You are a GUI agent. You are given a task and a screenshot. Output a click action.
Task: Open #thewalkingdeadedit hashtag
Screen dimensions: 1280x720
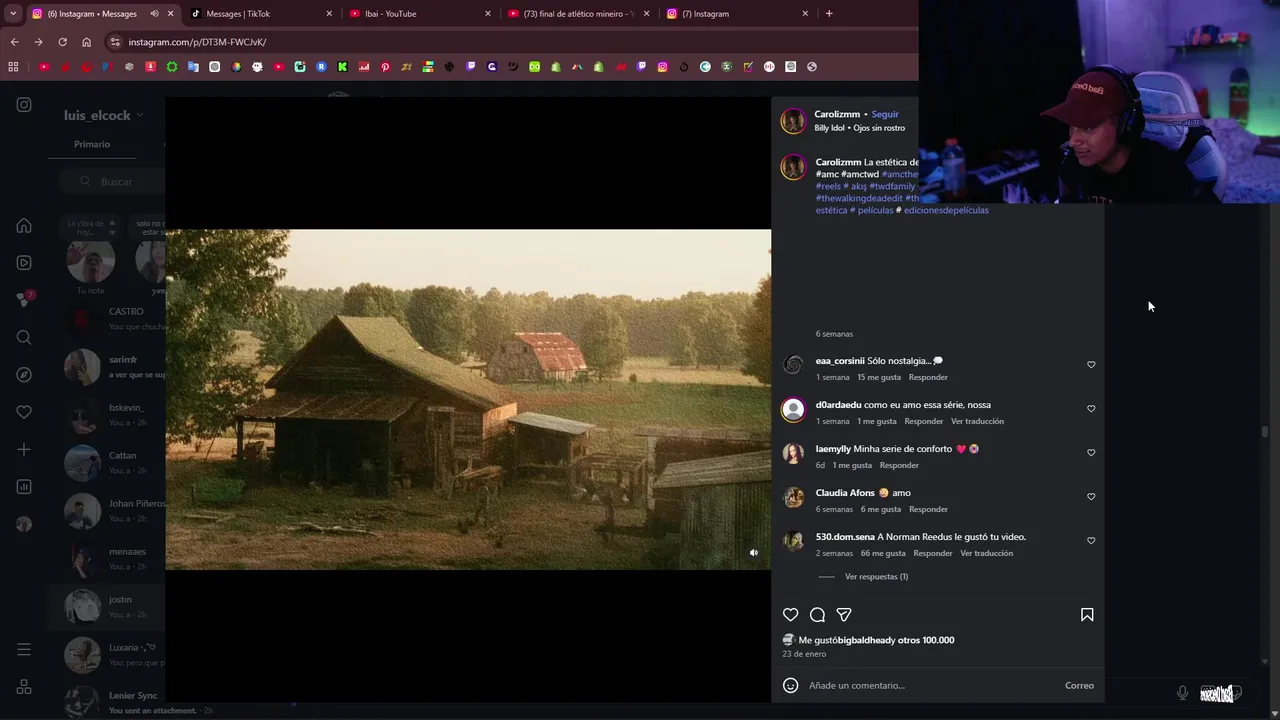[x=859, y=198]
